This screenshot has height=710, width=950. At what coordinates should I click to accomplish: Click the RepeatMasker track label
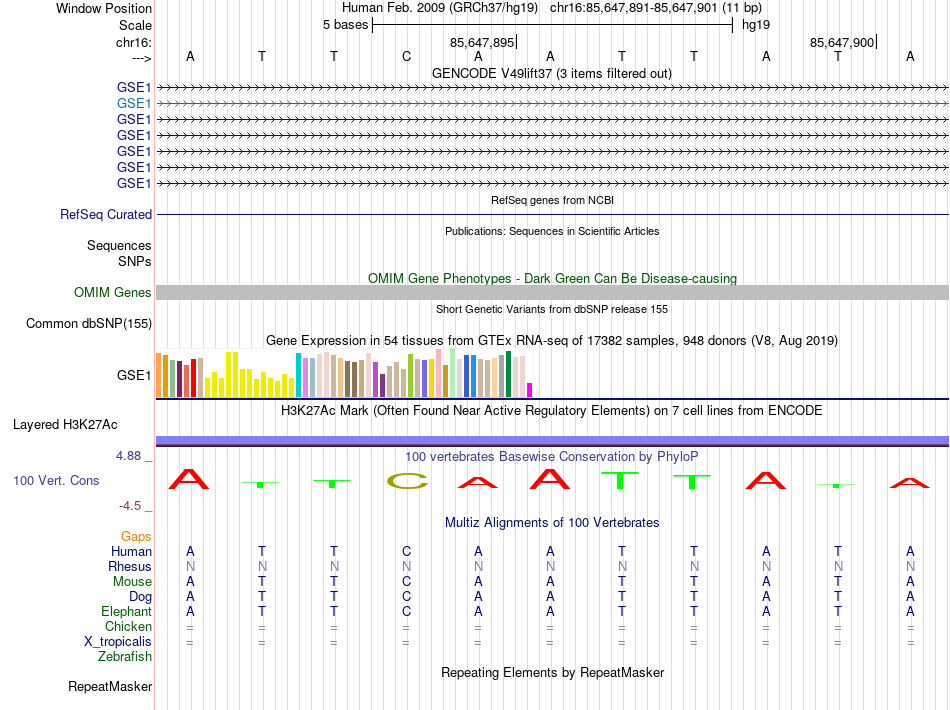coord(110,686)
